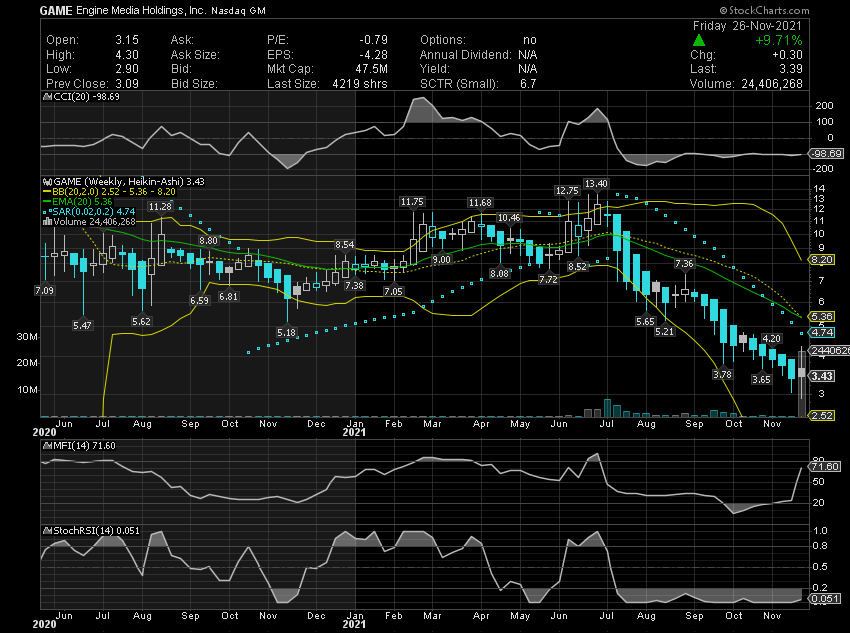This screenshot has height=633, width=850.
Task: Click the P/E value -0.79
Action: click(x=374, y=40)
